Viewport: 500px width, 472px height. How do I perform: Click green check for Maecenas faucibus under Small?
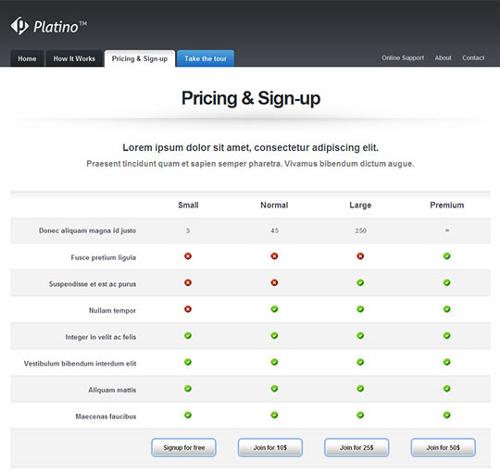pos(188,415)
